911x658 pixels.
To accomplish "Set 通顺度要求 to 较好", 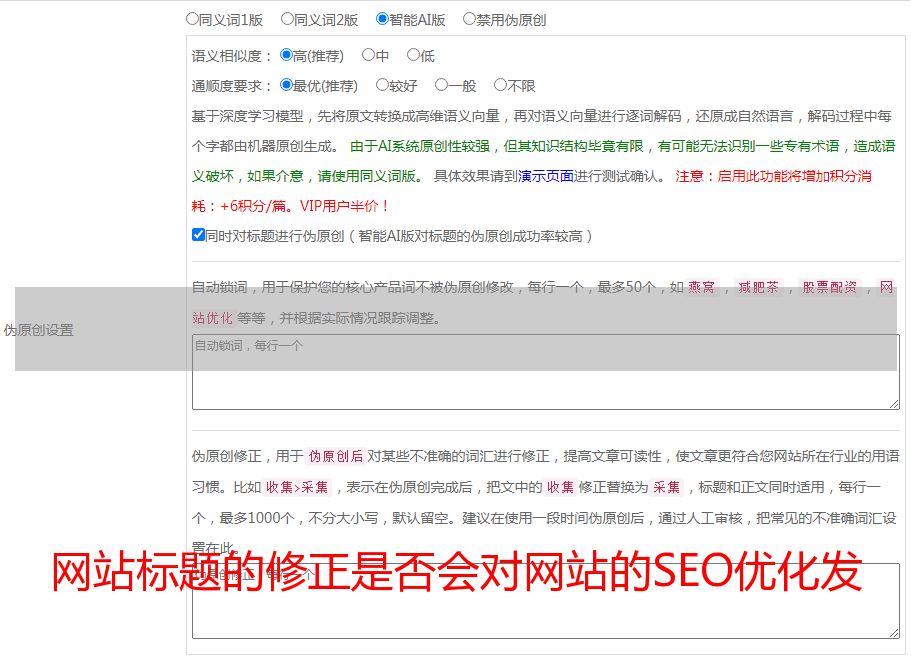I will [x=382, y=85].
